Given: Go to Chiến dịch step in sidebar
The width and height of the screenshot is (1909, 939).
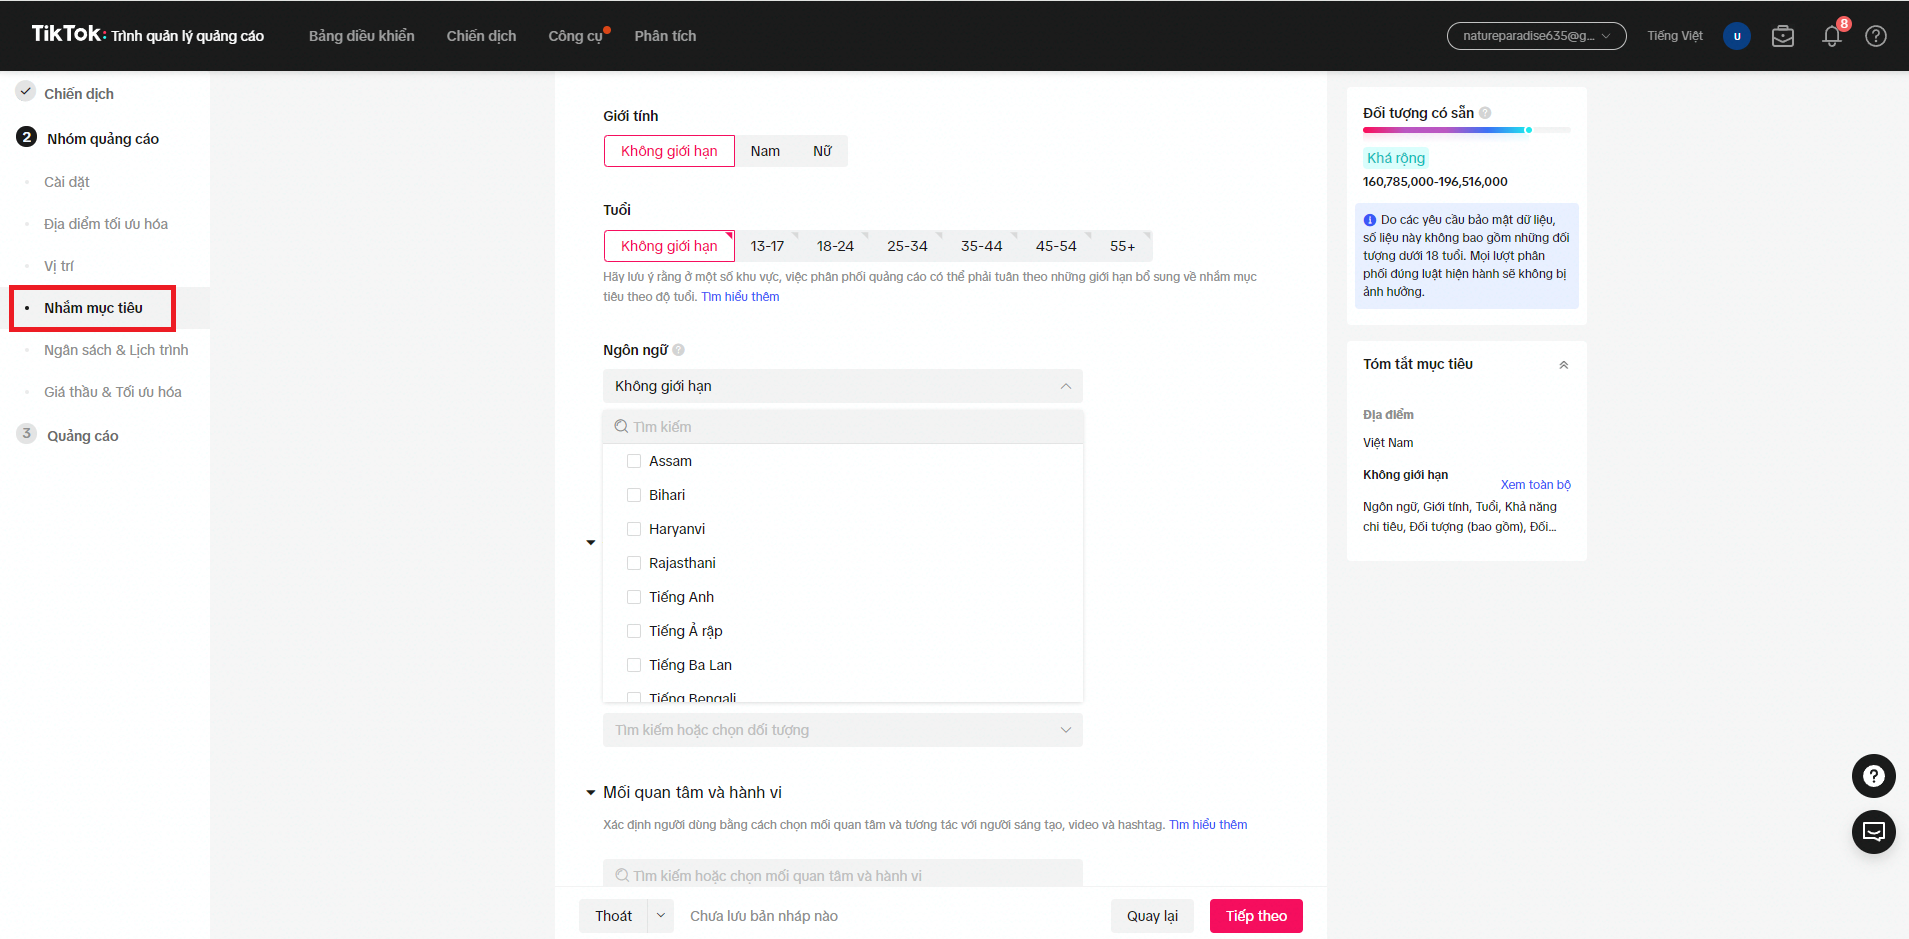Looking at the screenshot, I should [79, 94].
